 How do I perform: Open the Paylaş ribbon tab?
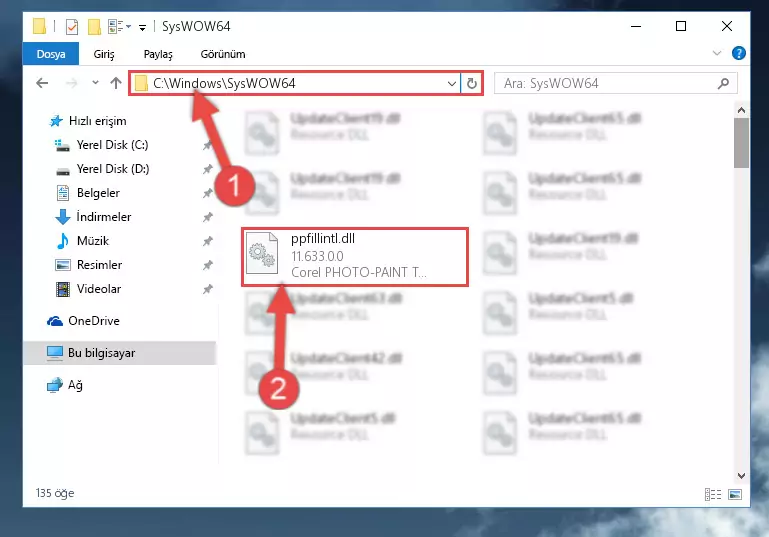click(x=158, y=54)
